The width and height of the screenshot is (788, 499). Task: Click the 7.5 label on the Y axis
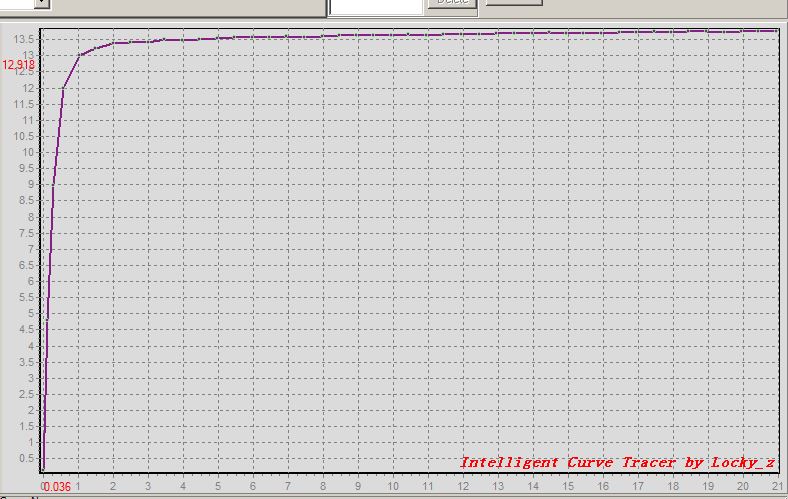(x=27, y=233)
